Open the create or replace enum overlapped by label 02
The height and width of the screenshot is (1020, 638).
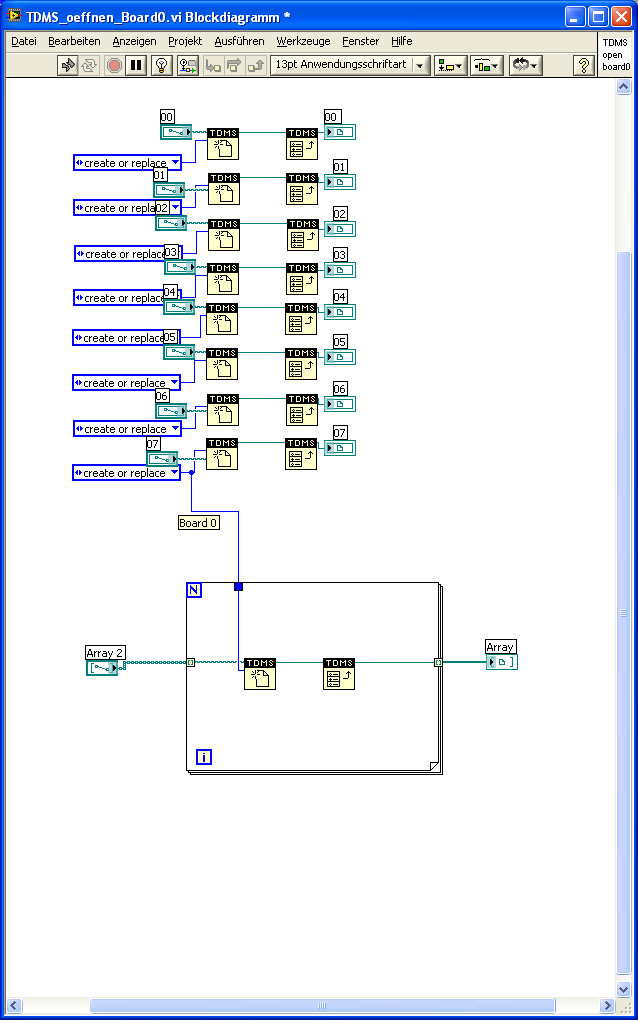127,208
